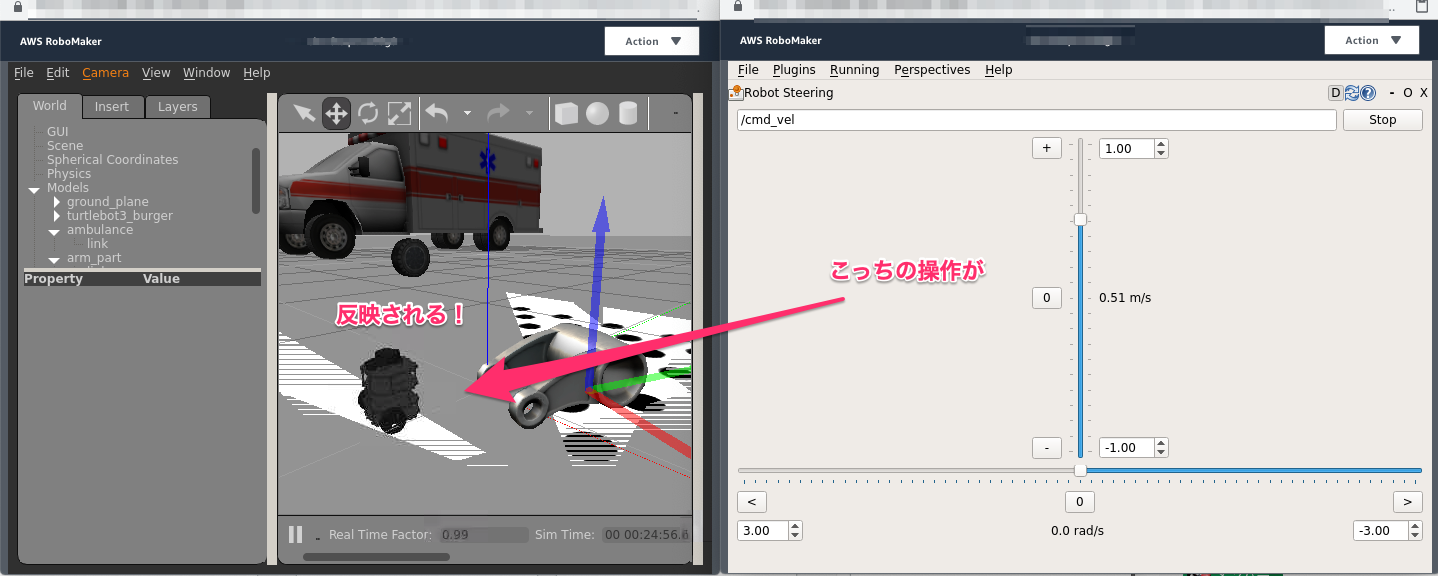This screenshot has height=576, width=1438.
Task: Insert a cylinder shape into the scene
Action: pyautogui.click(x=627, y=113)
